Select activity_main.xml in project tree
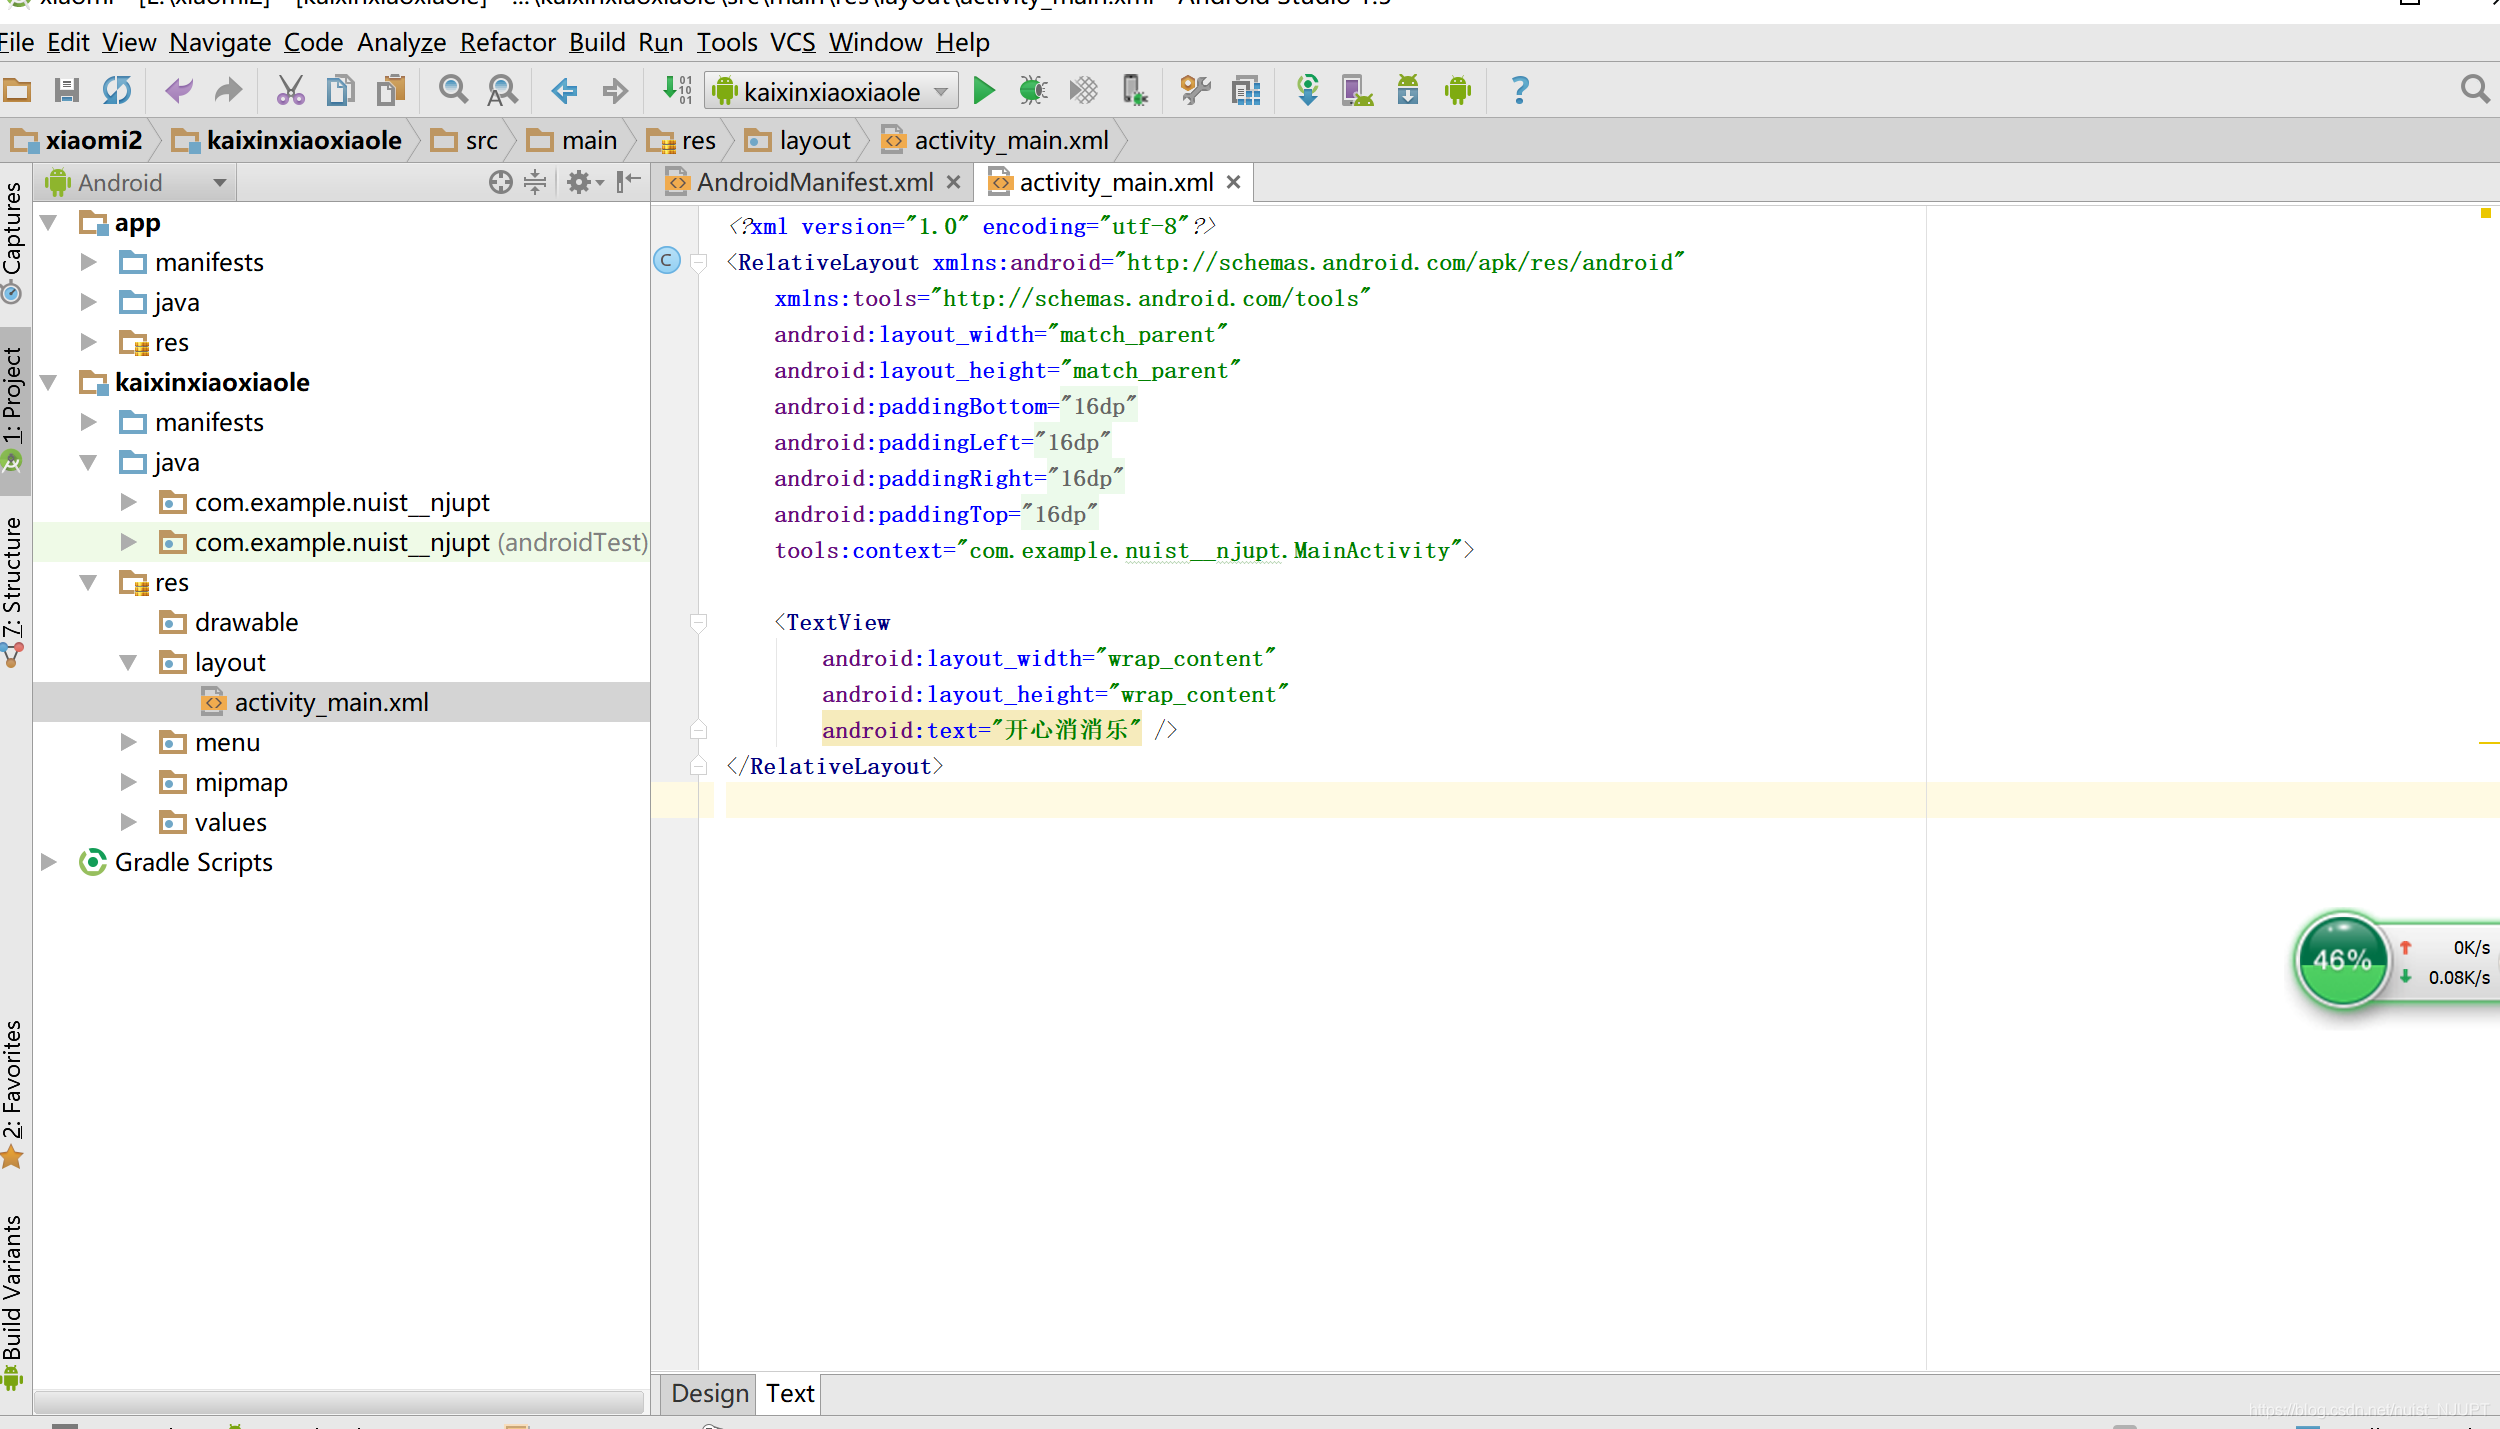Screen dimensions: 2500x1429 341,702
